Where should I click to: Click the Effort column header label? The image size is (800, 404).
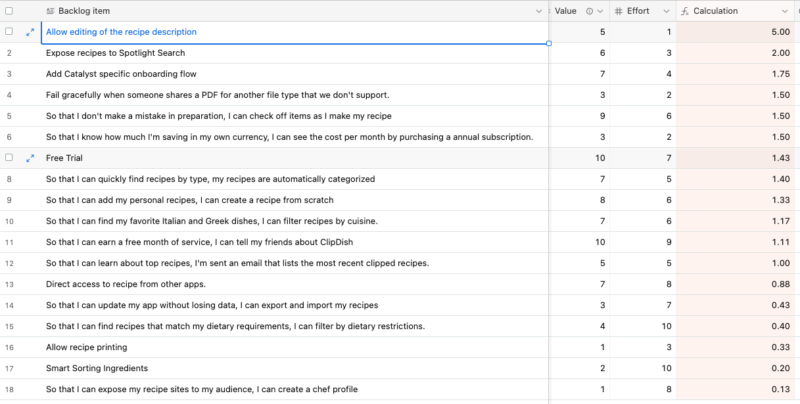coord(638,11)
